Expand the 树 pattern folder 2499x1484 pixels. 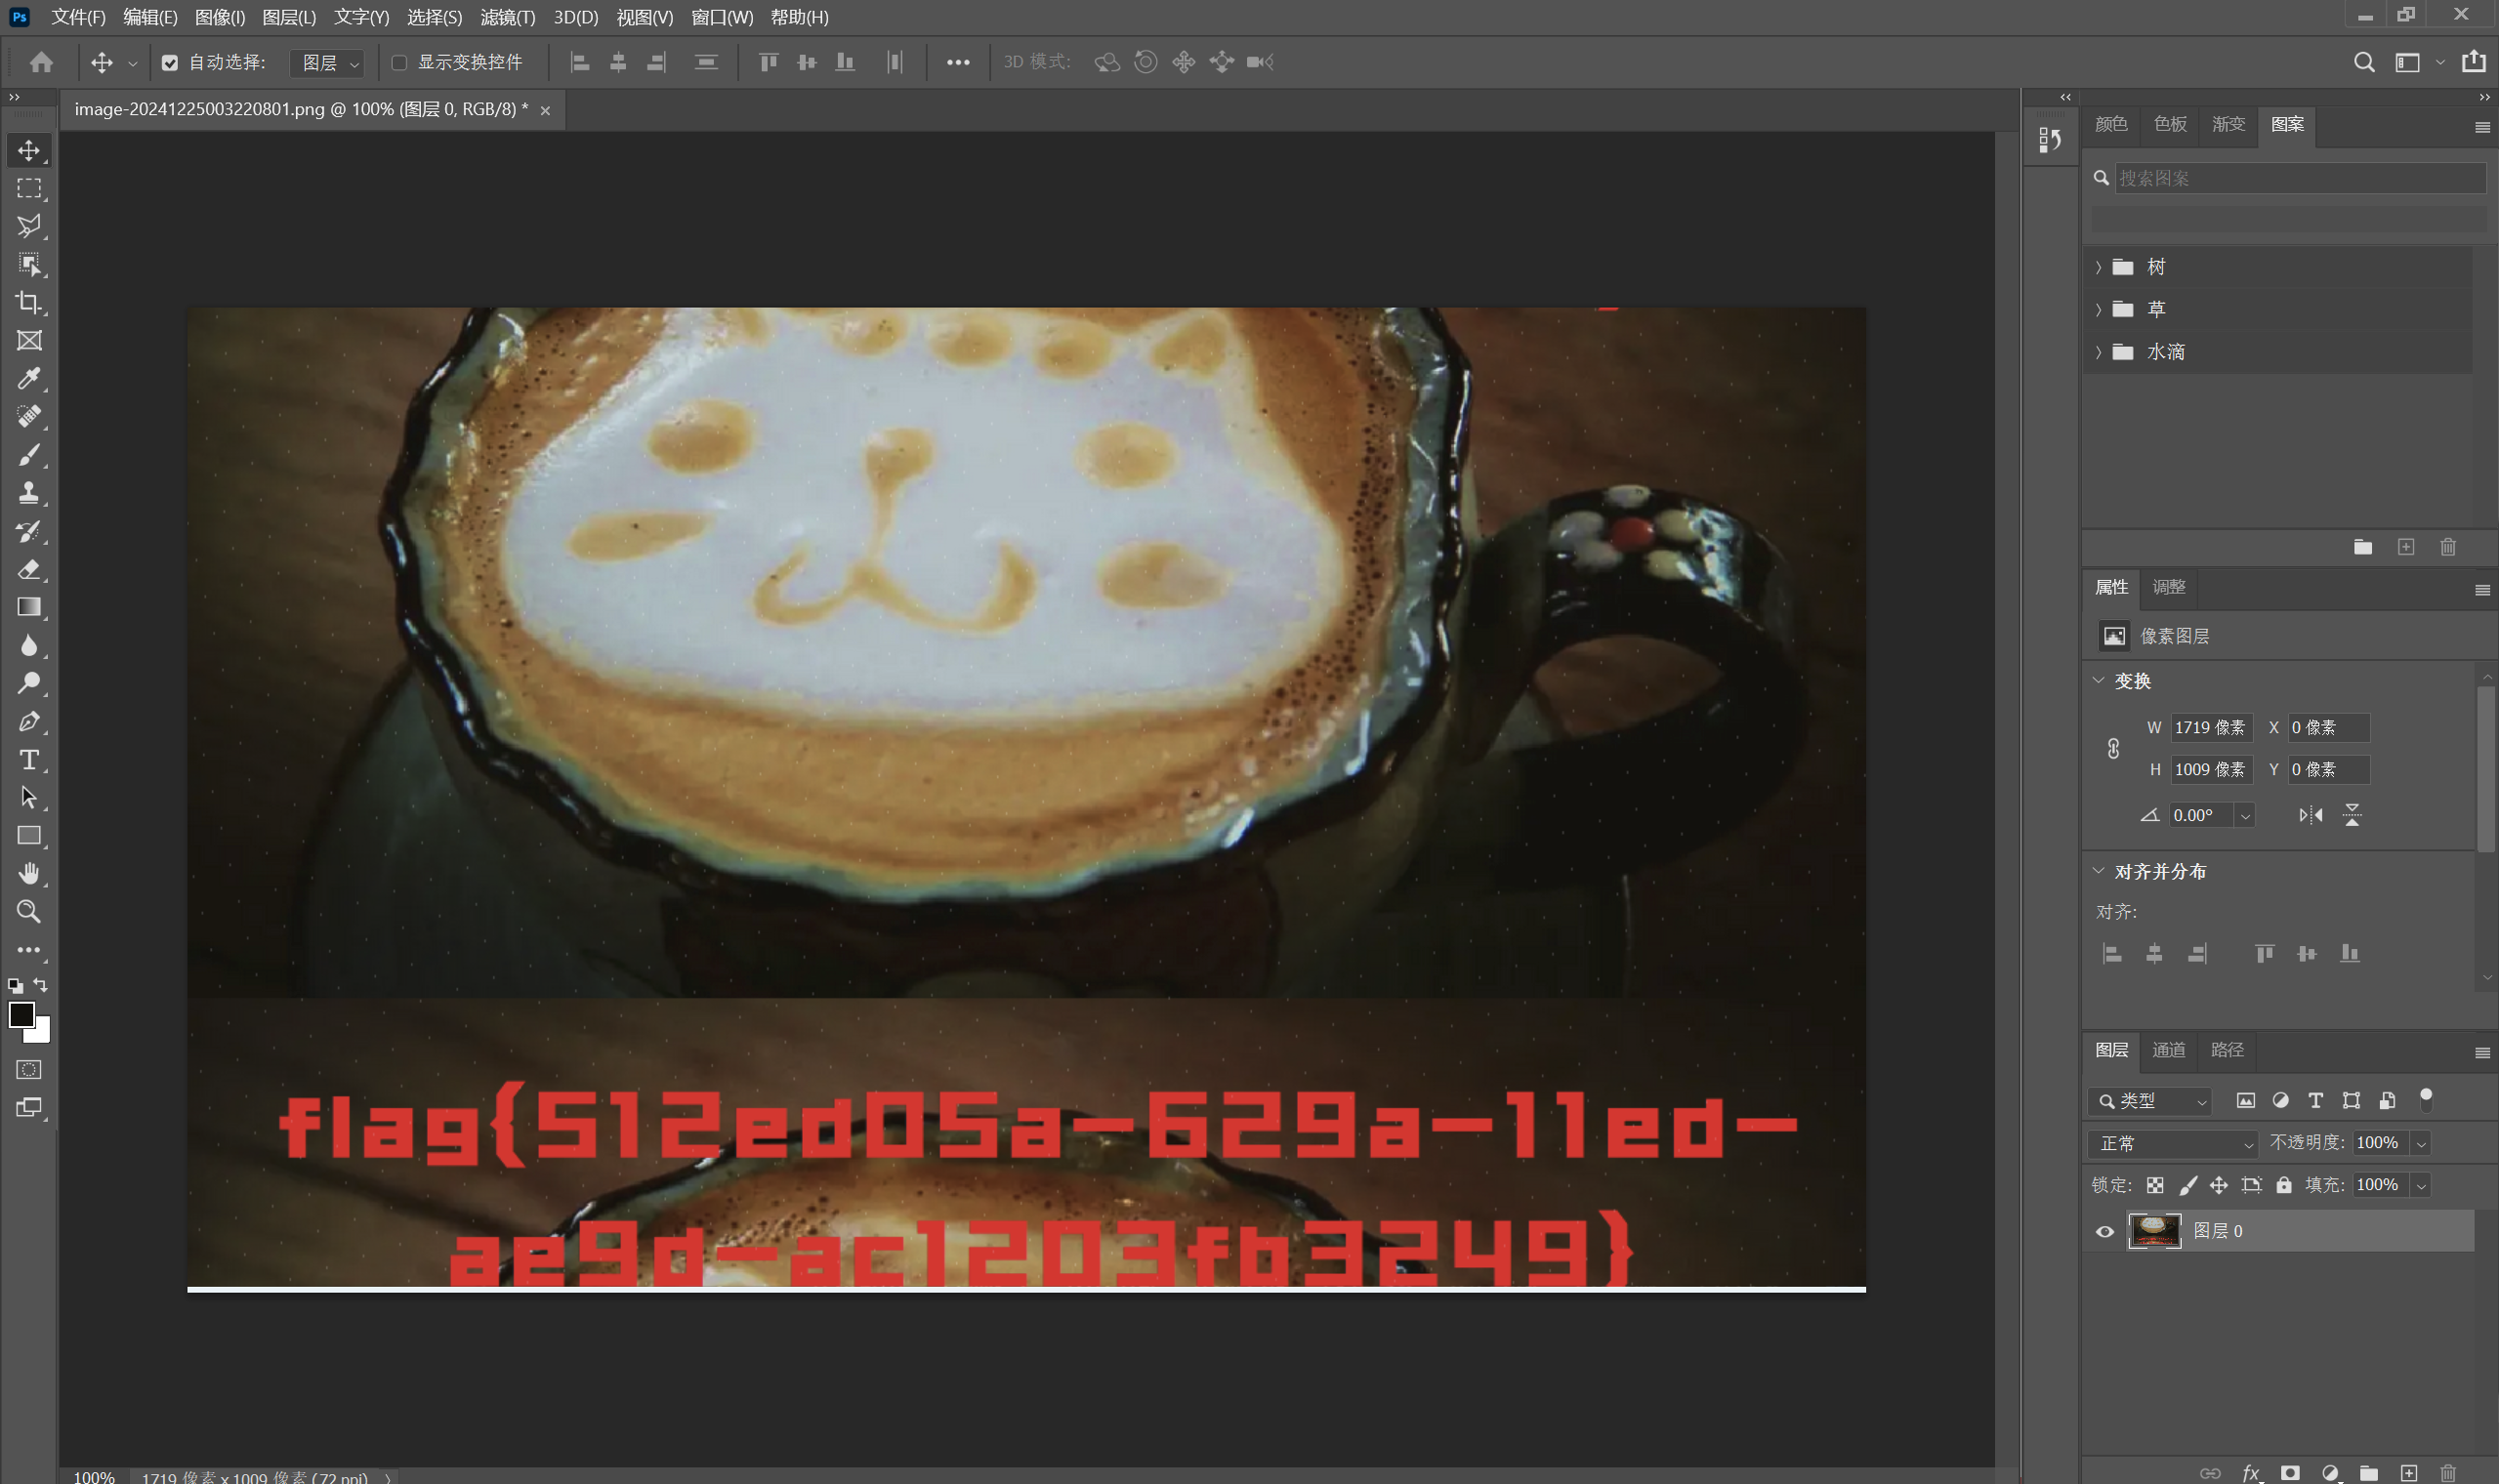pos(2098,267)
